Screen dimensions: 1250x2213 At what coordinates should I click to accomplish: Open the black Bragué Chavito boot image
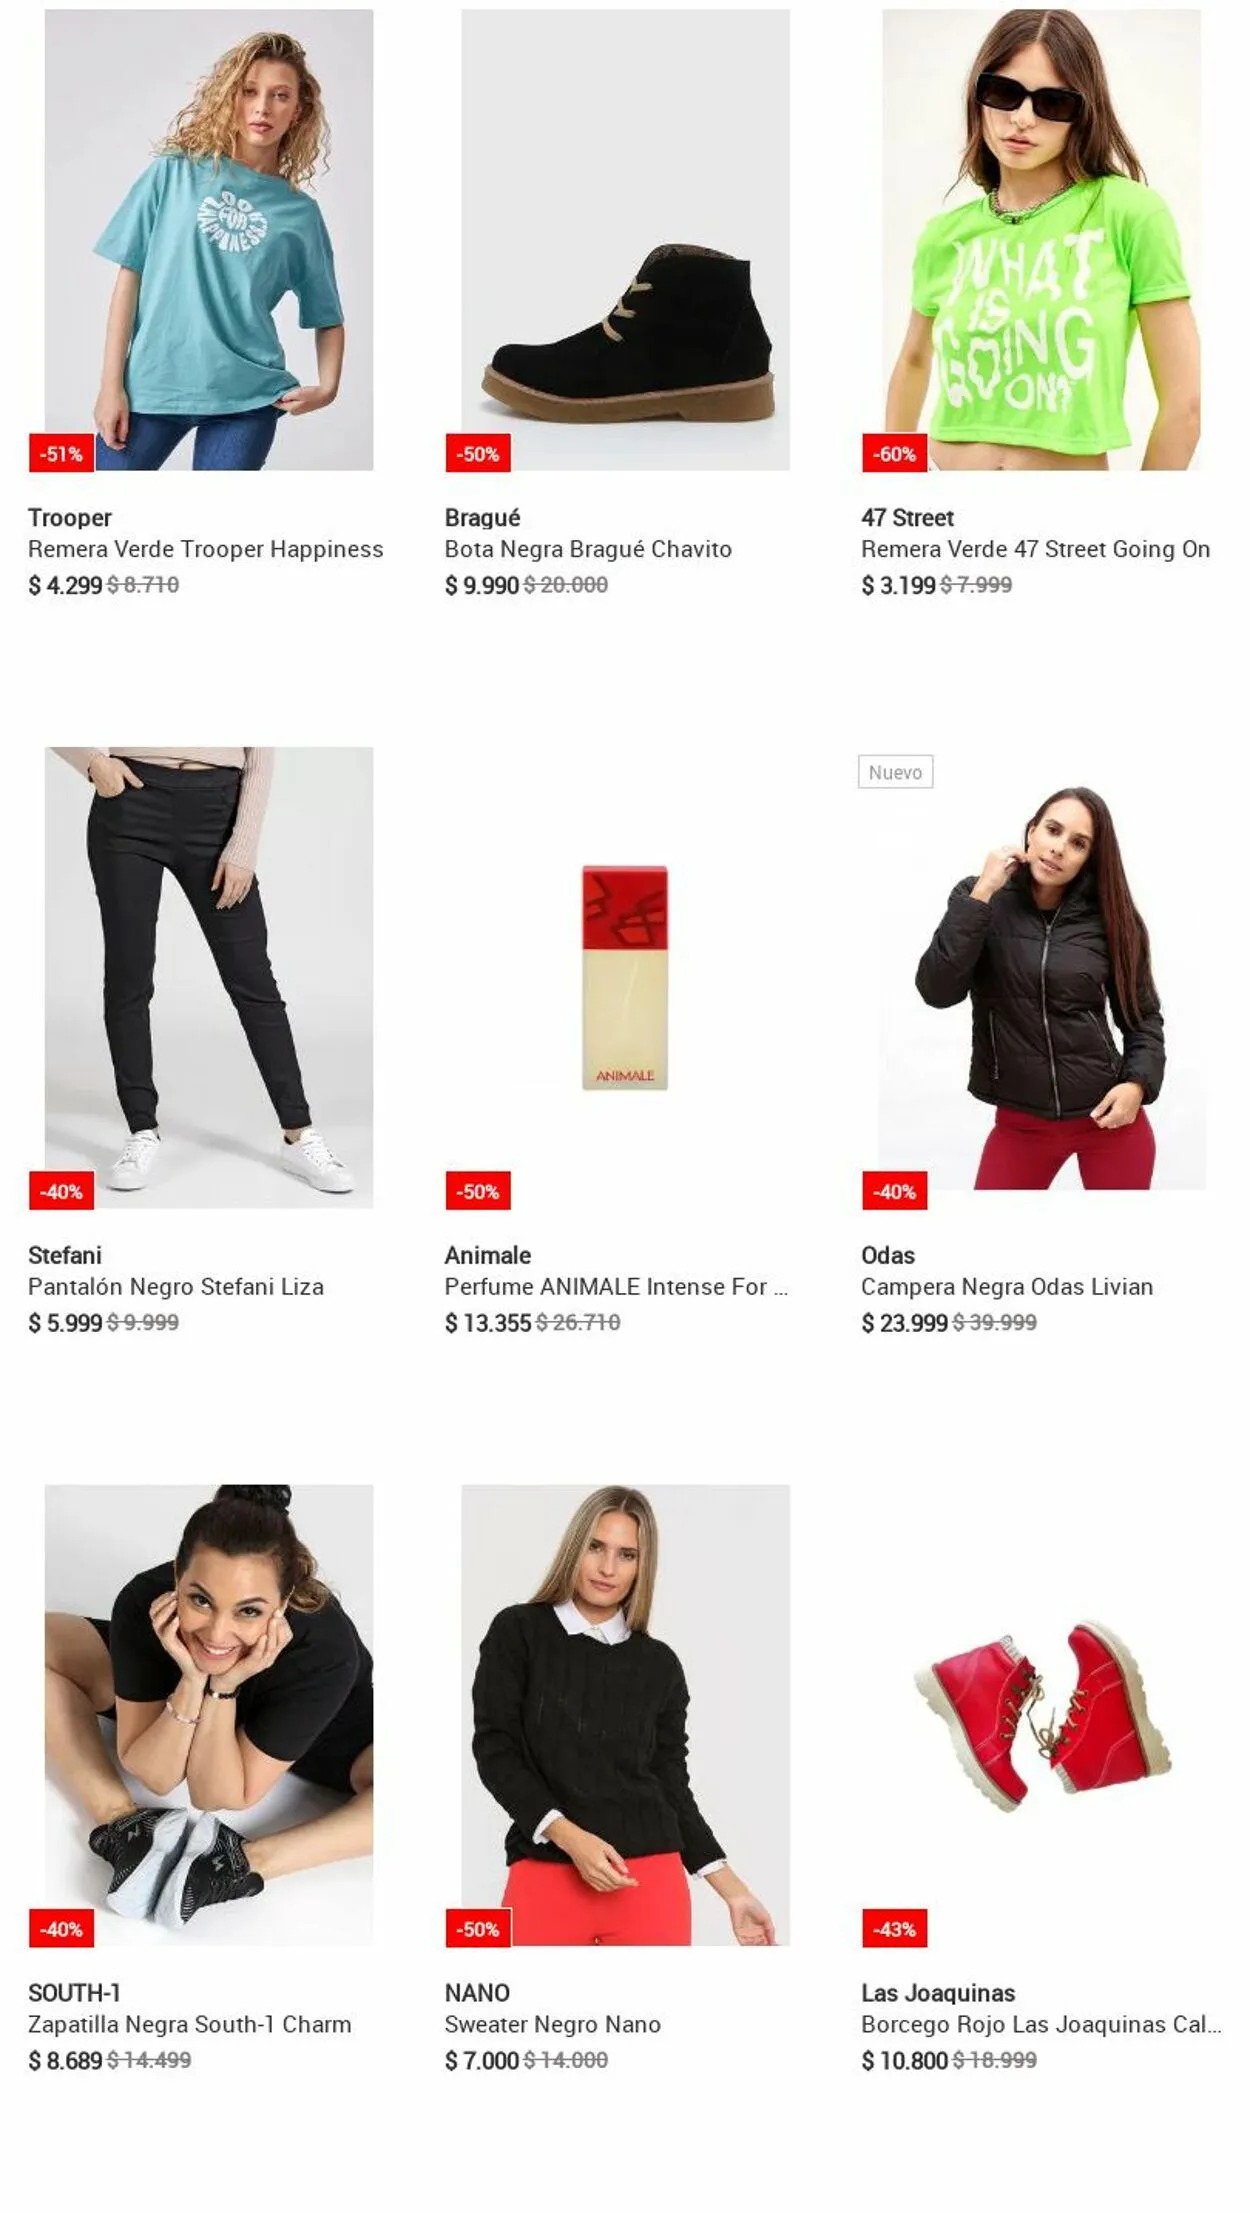click(625, 240)
